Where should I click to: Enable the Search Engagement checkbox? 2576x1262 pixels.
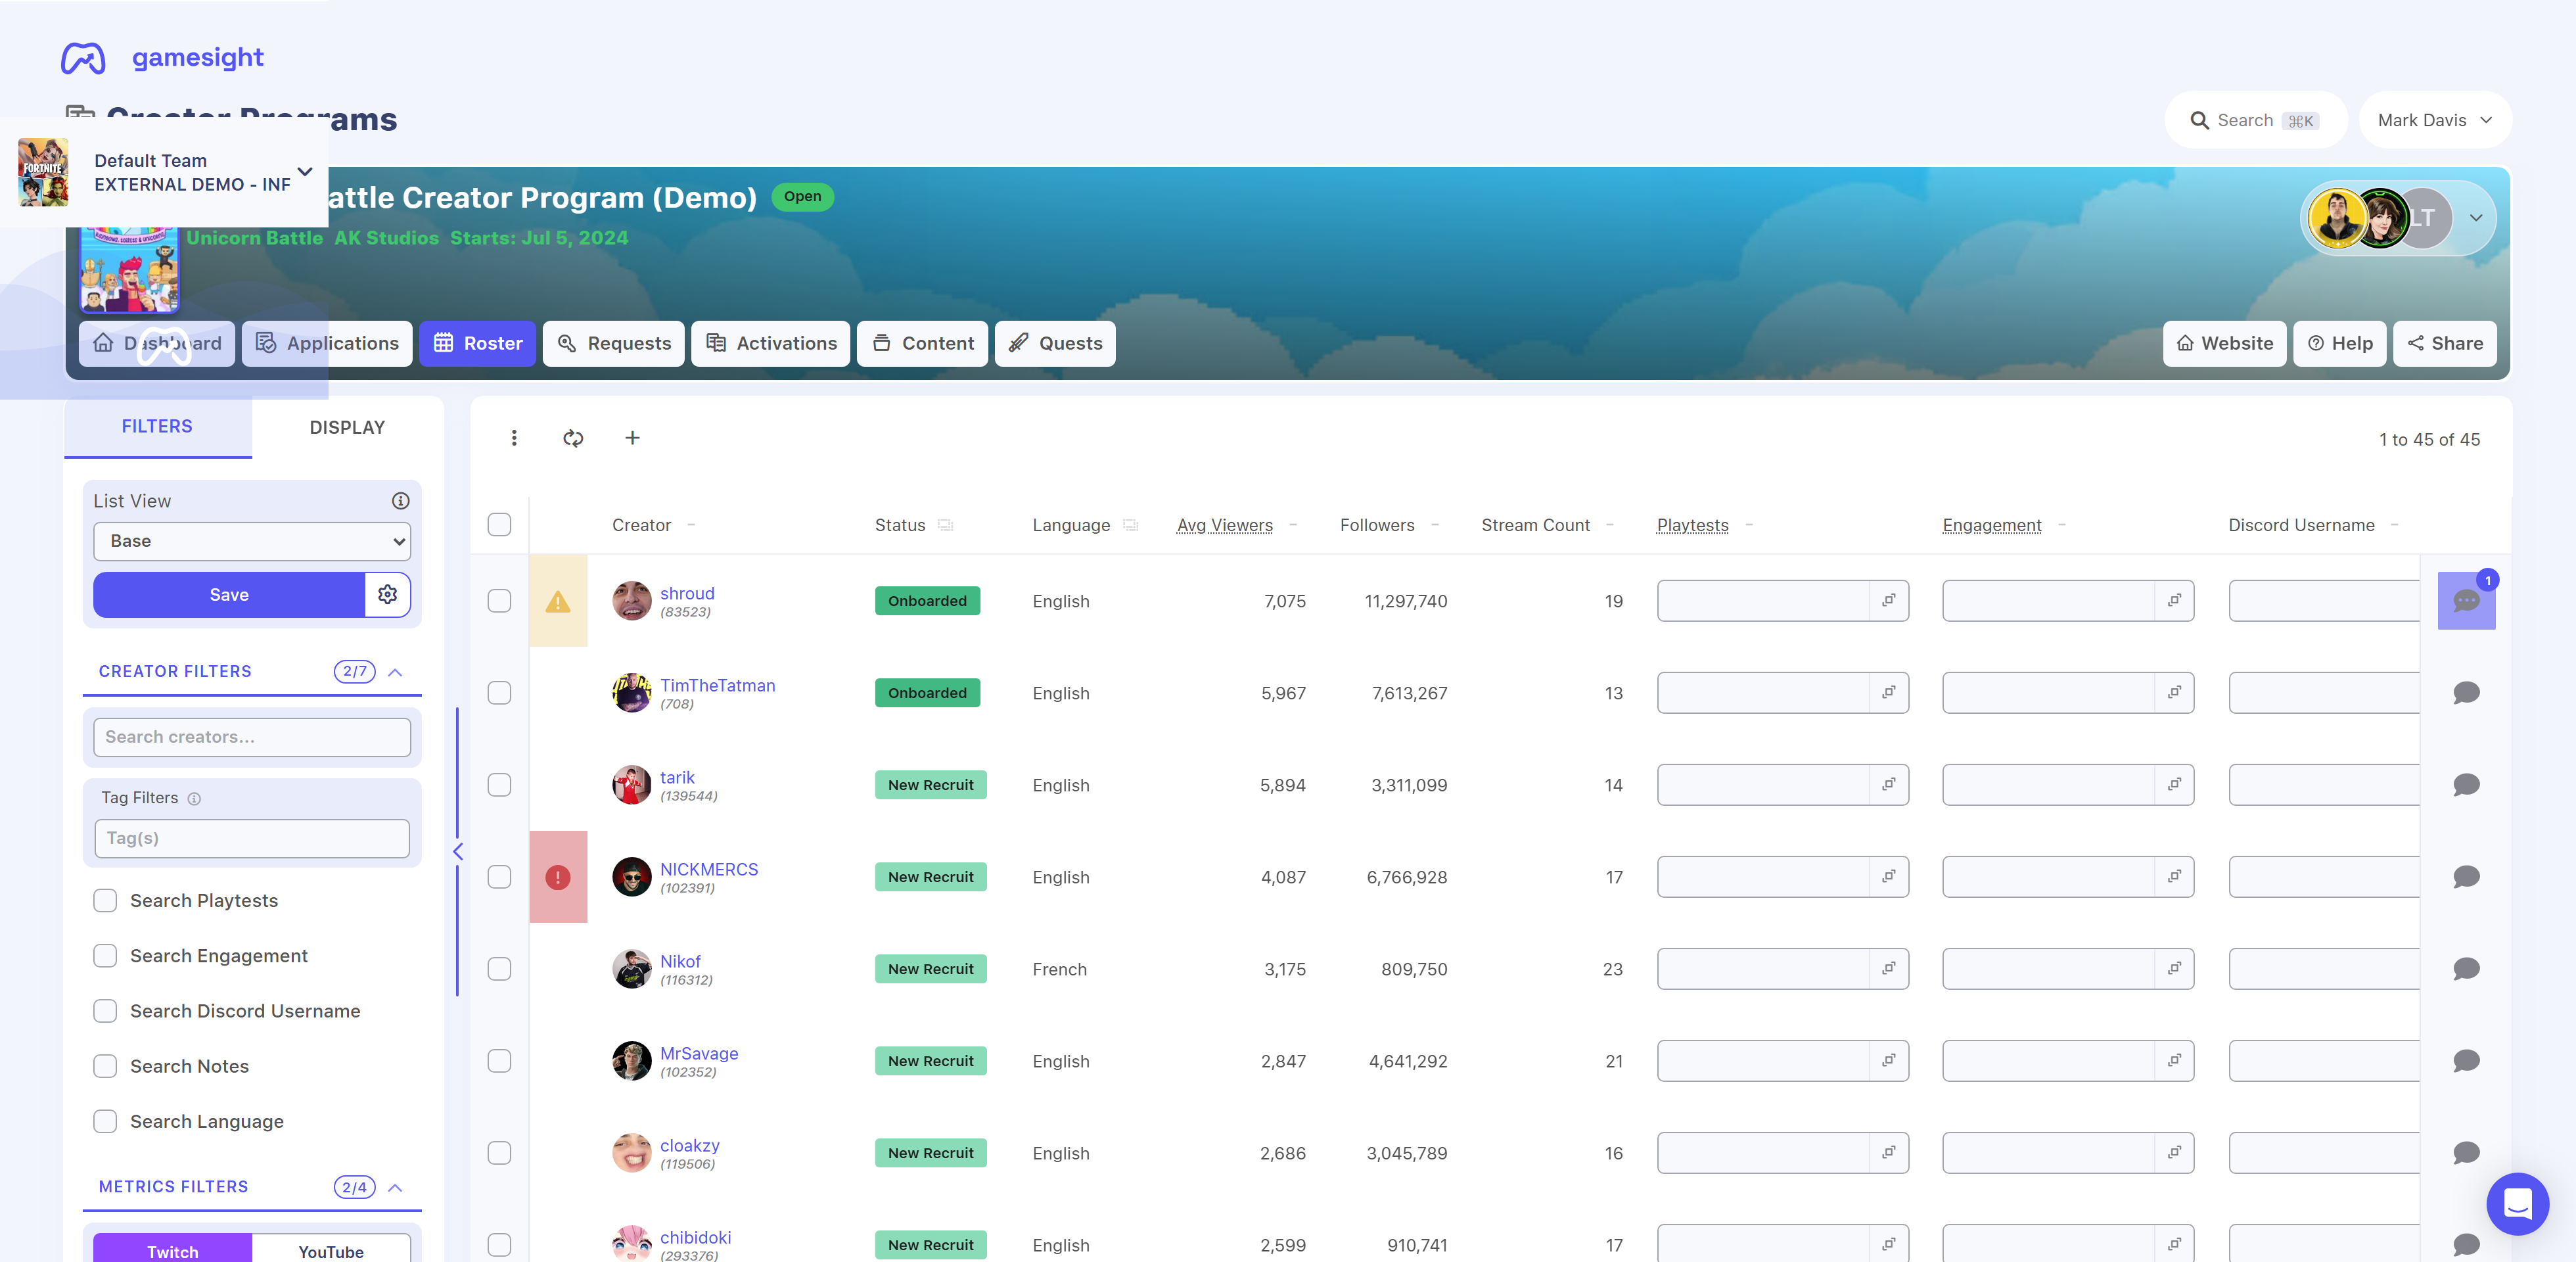click(105, 955)
